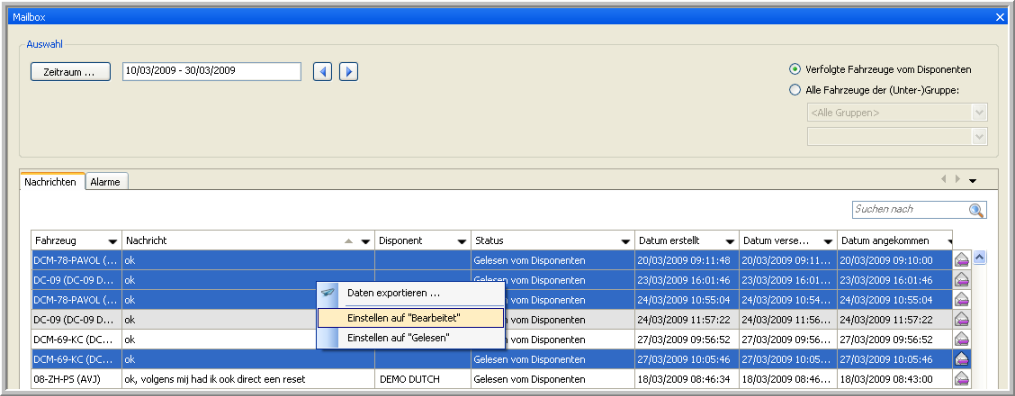Viewport: 1015px width, 396px height.
Task: Open the Datum verse... column filter dropdown
Action: tap(828, 241)
